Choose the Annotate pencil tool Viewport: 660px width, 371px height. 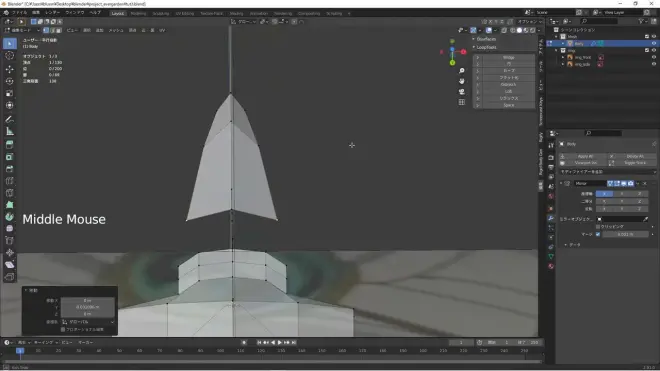point(10,119)
